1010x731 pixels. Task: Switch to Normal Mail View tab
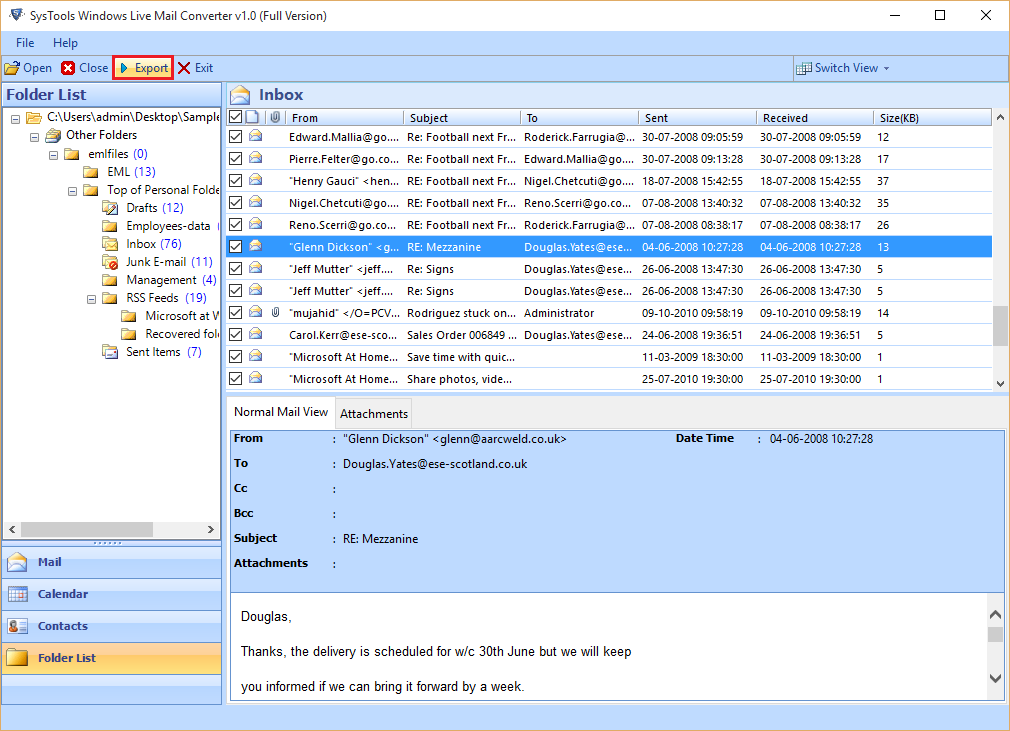click(x=281, y=412)
